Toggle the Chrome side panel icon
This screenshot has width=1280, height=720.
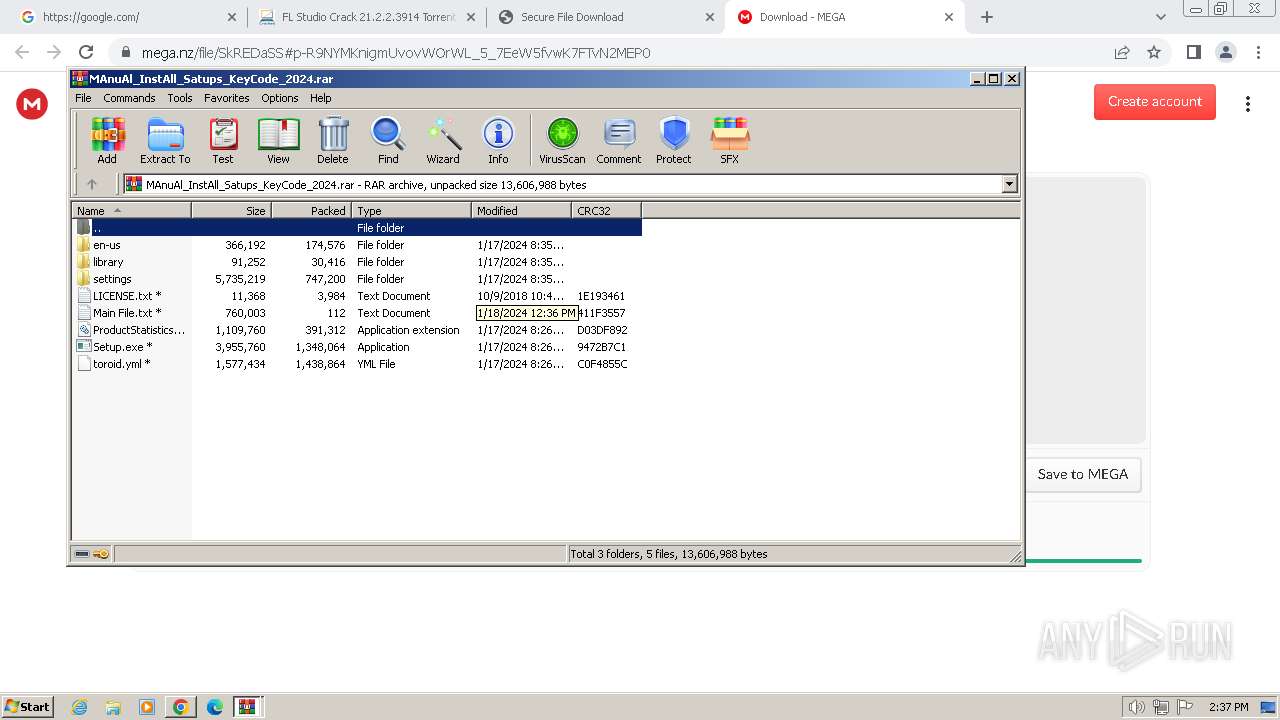tap(1193, 52)
